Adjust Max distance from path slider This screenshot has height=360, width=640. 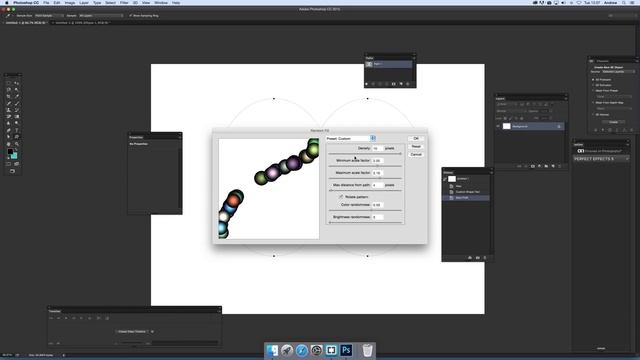(365, 191)
